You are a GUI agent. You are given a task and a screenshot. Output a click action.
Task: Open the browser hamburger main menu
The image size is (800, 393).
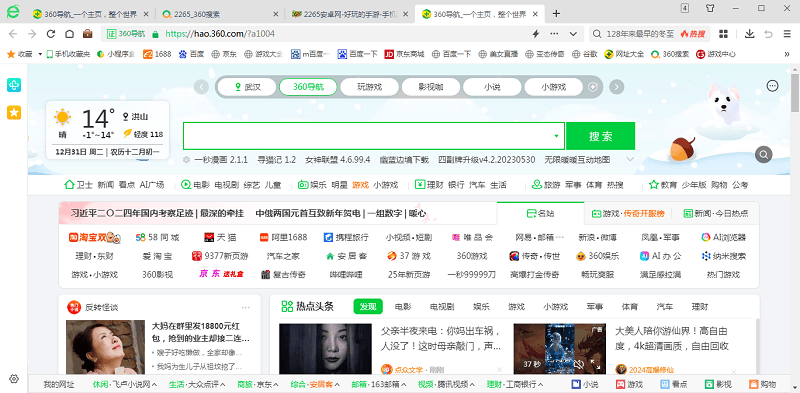click(787, 34)
